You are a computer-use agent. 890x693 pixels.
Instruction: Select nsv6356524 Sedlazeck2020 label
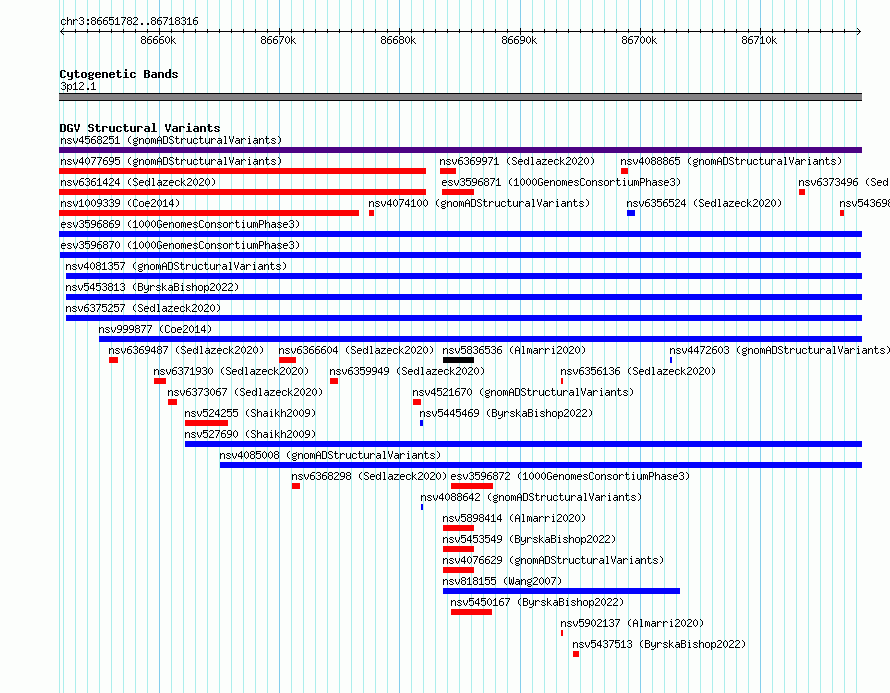(704, 203)
